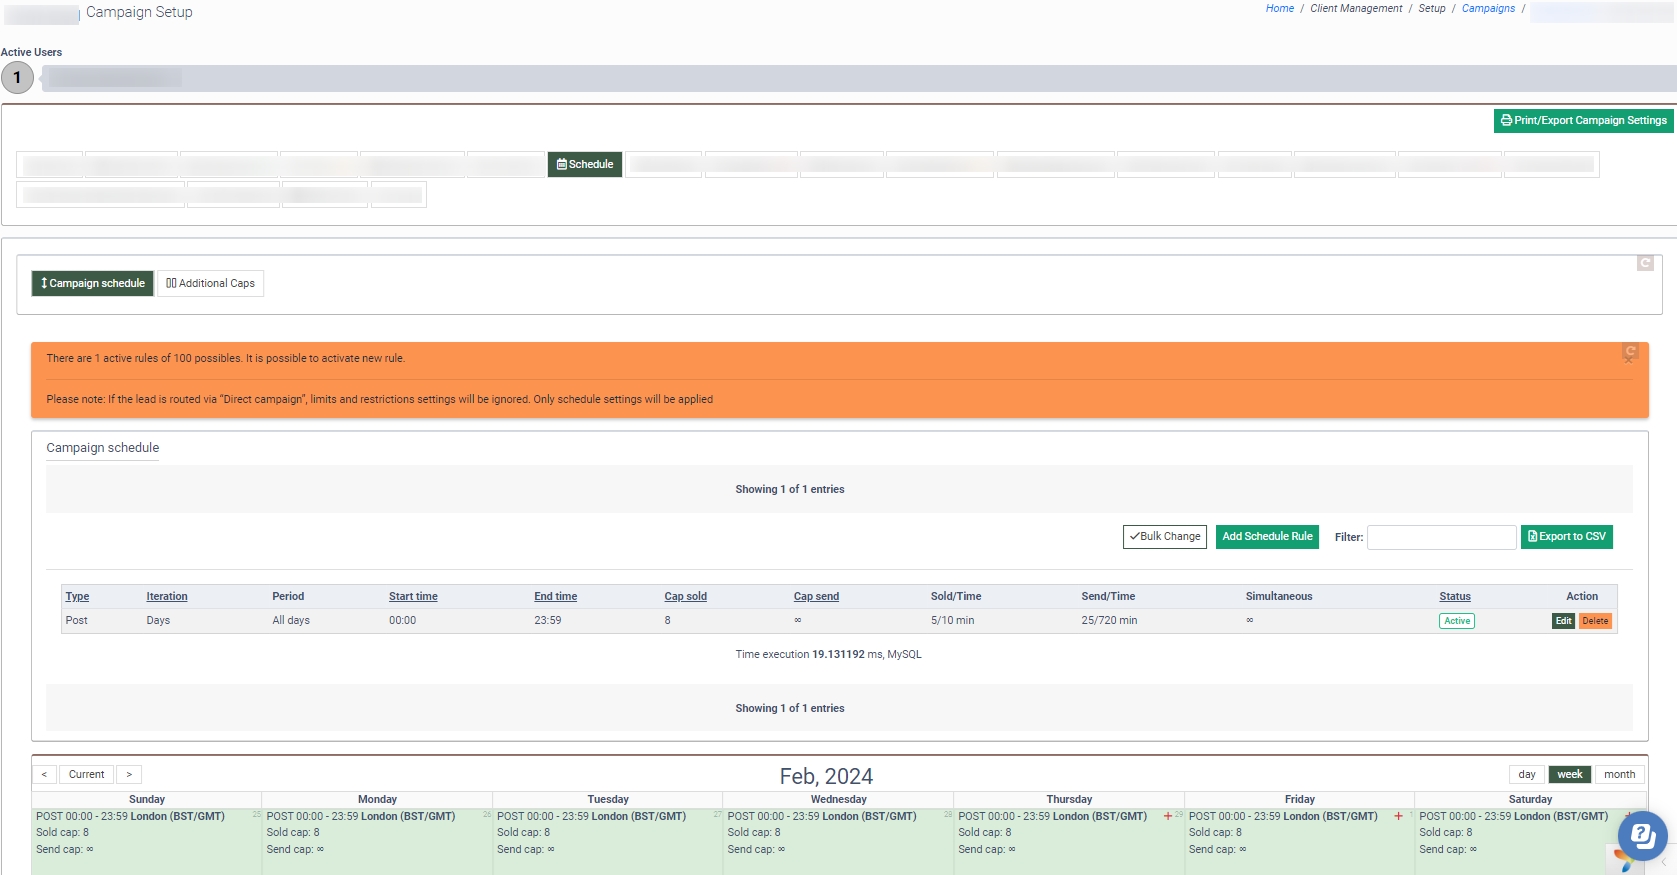
Task: Open the help chat widget
Action: pos(1642,836)
